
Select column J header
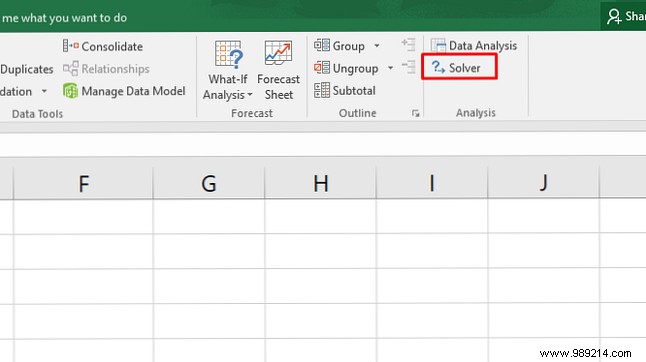coord(543,183)
